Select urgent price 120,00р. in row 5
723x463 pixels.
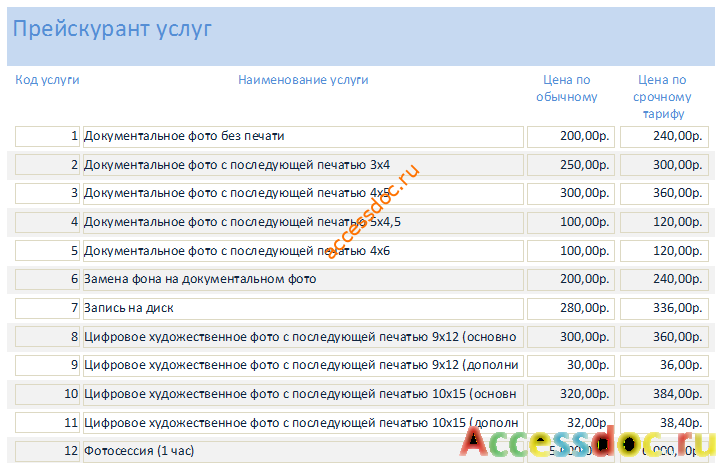(664, 251)
